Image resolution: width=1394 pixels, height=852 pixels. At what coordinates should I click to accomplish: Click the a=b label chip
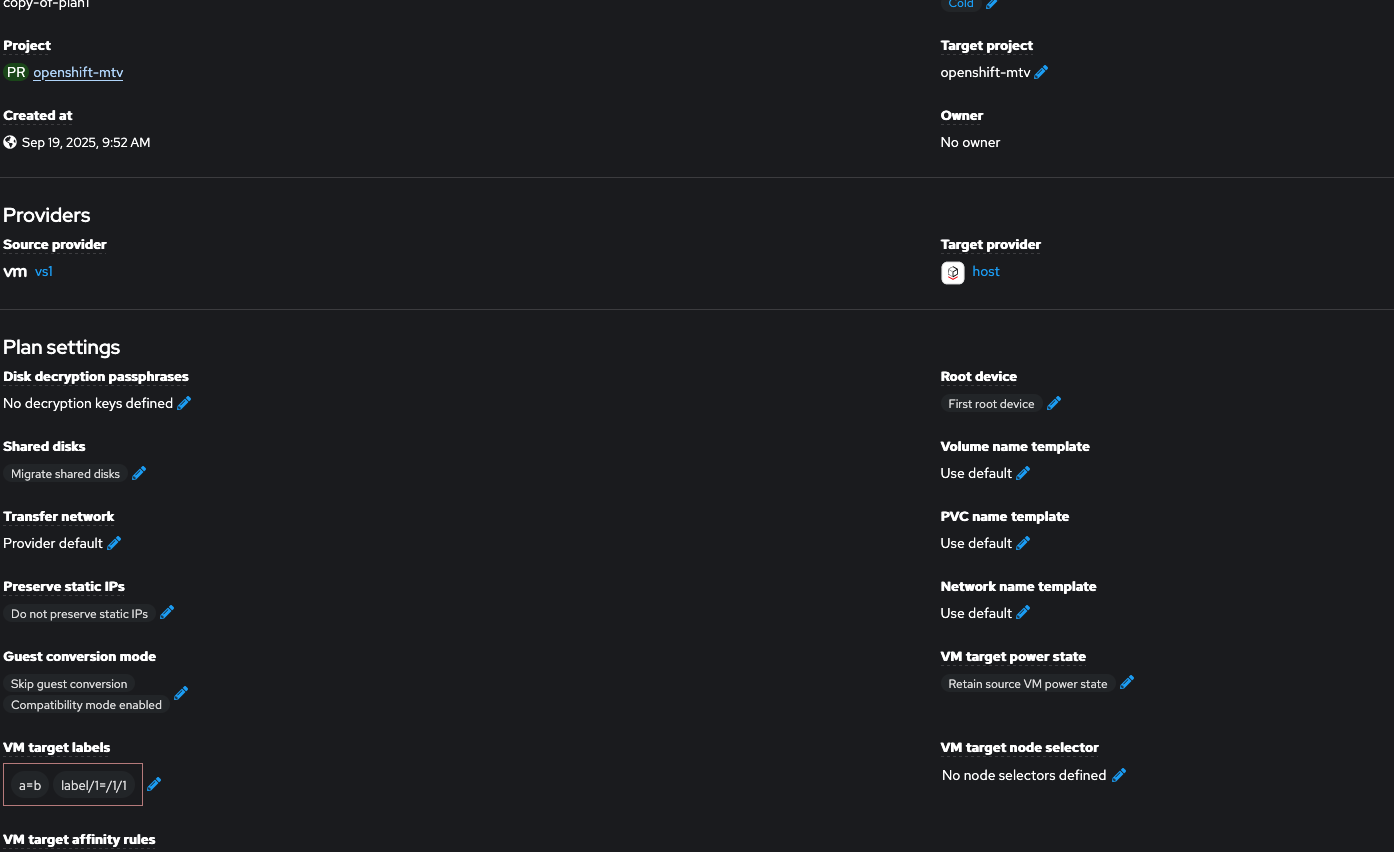click(x=30, y=785)
